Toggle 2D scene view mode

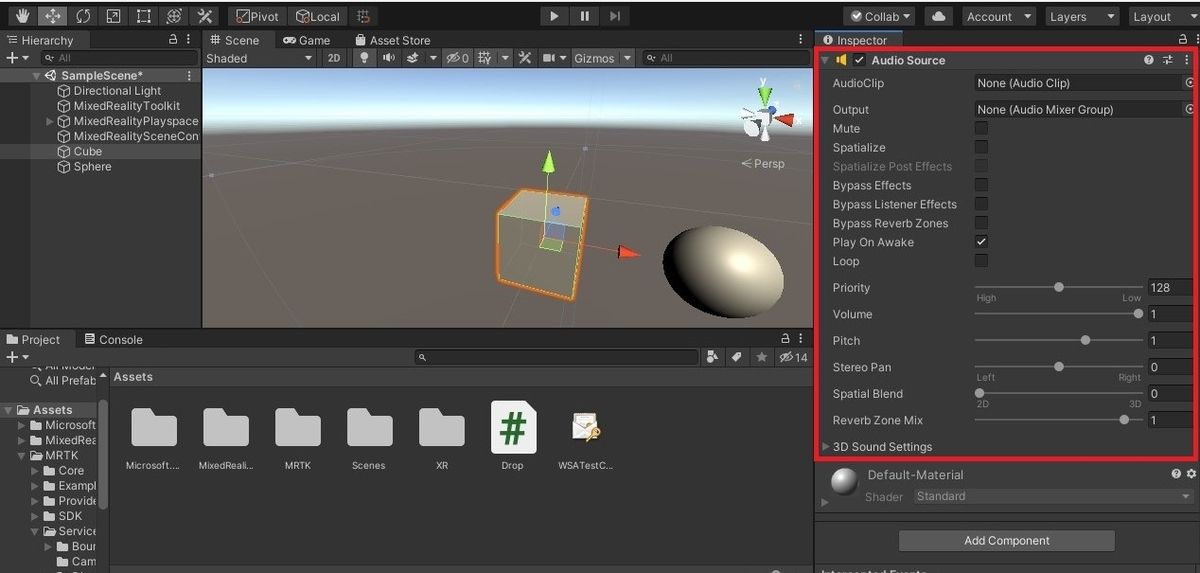[335, 58]
